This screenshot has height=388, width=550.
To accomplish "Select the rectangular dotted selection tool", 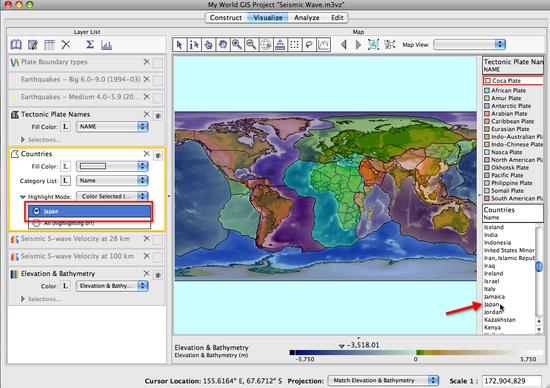I will 295,45.
